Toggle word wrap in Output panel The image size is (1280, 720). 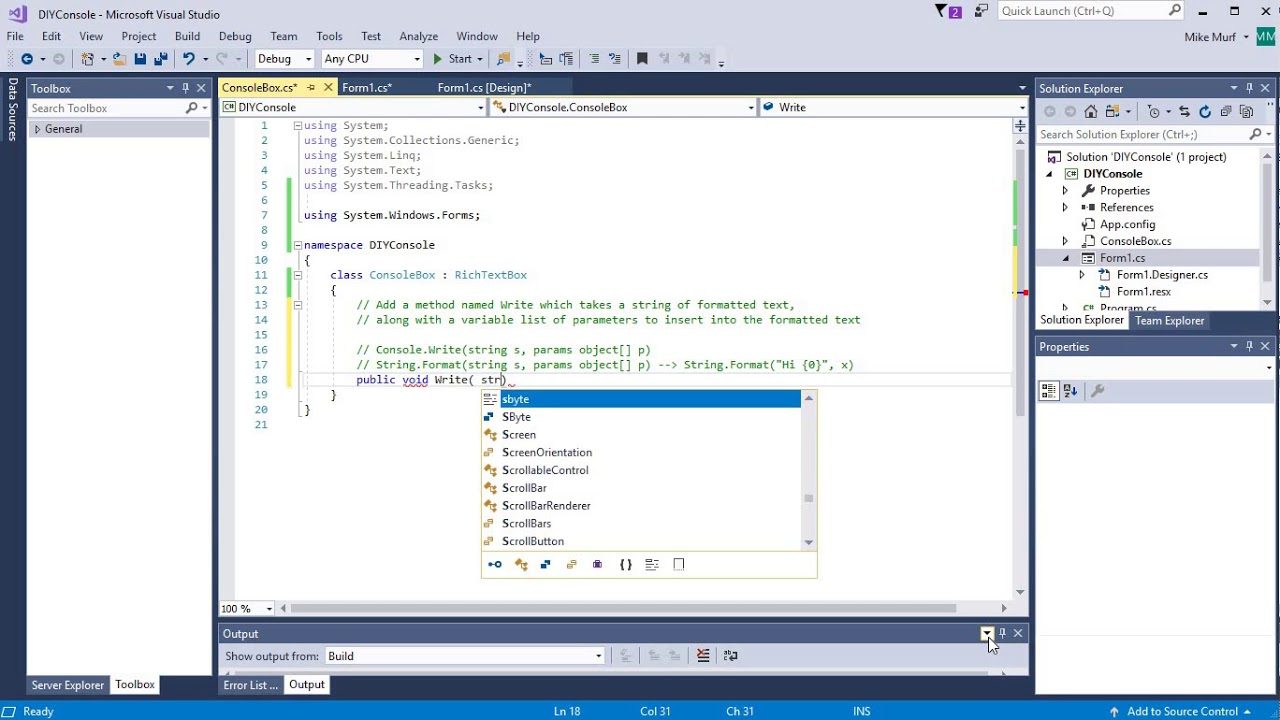[x=731, y=656]
